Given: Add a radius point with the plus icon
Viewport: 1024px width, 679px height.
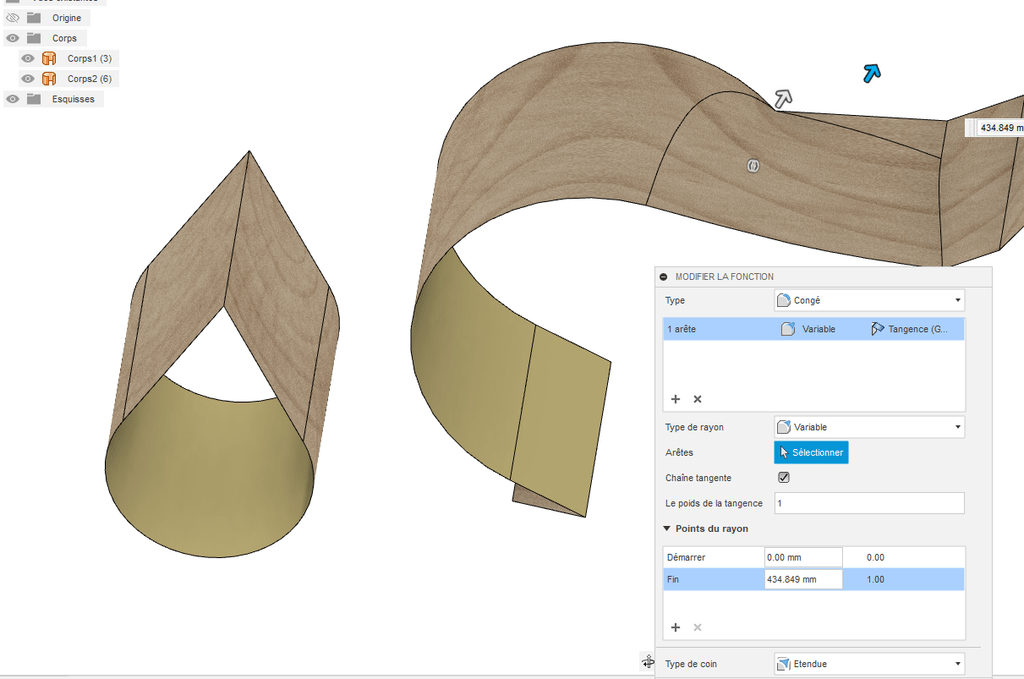Looking at the screenshot, I should tap(675, 627).
